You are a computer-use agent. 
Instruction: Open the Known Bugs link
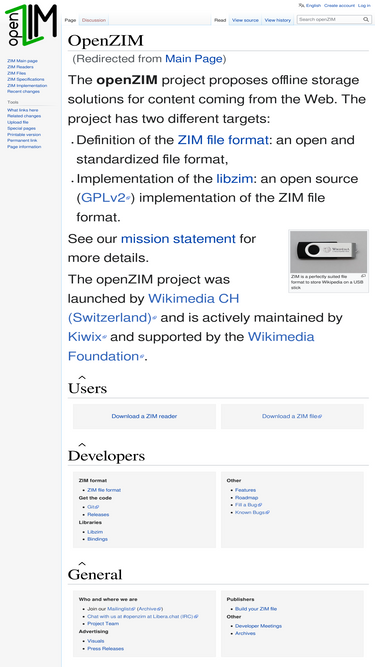click(x=253, y=513)
